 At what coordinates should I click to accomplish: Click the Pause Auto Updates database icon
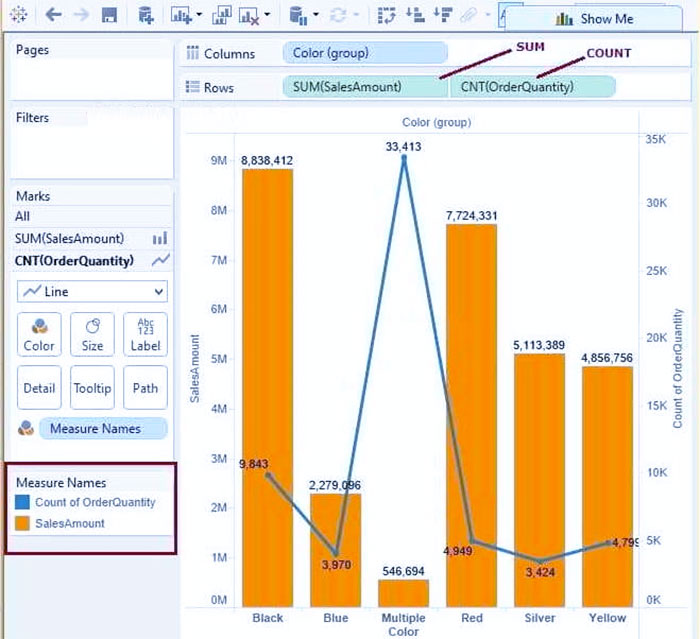[298, 16]
